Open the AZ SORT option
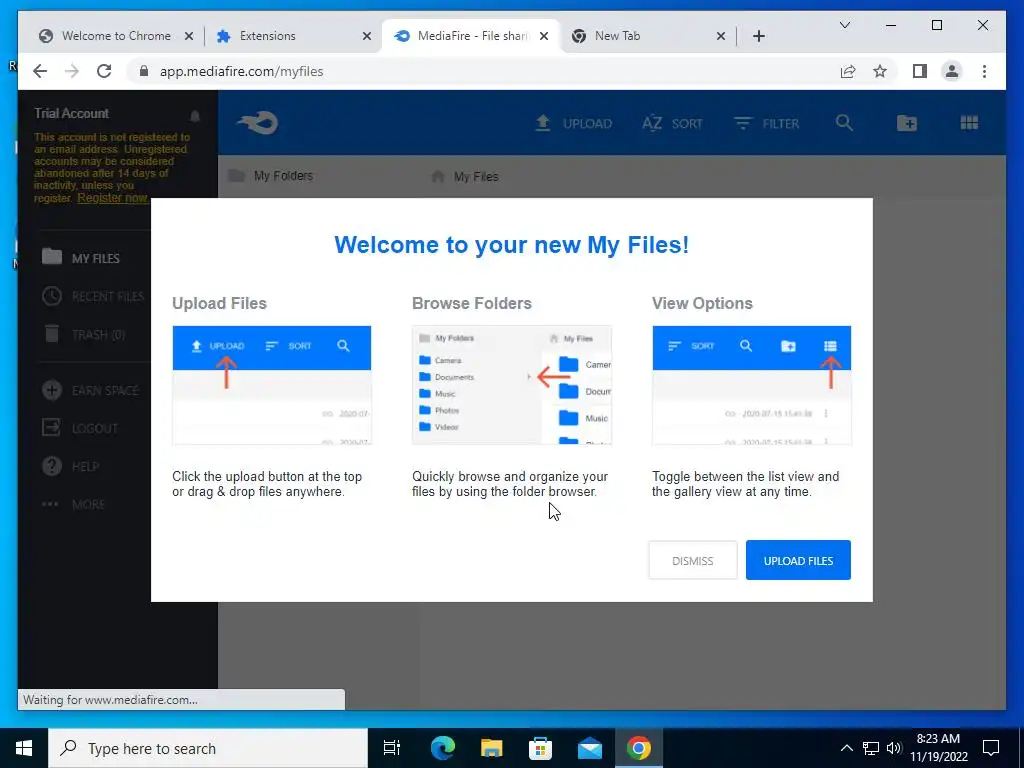The width and height of the screenshot is (1024, 768). [673, 123]
